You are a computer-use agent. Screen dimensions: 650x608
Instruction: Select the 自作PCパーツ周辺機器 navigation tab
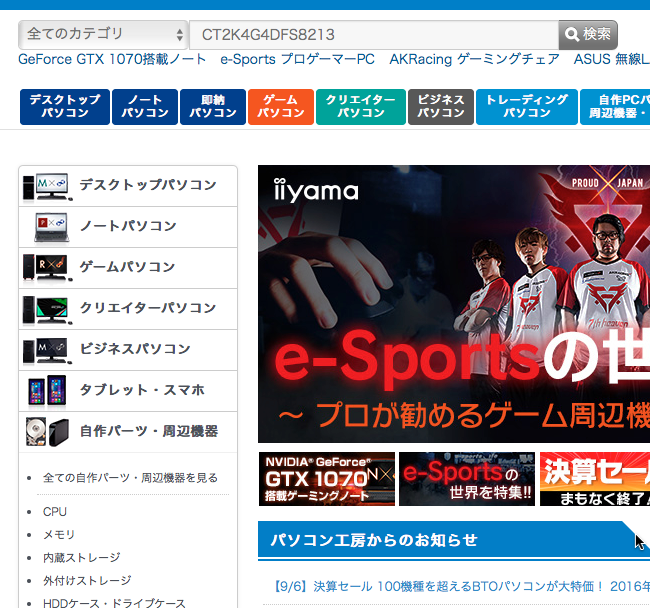[x=615, y=107]
